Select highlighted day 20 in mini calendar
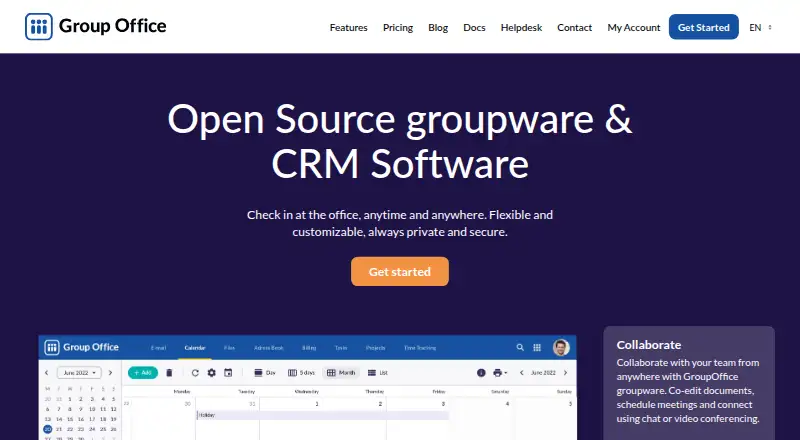This screenshot has height=440, width=800. [x=47, y=429]
